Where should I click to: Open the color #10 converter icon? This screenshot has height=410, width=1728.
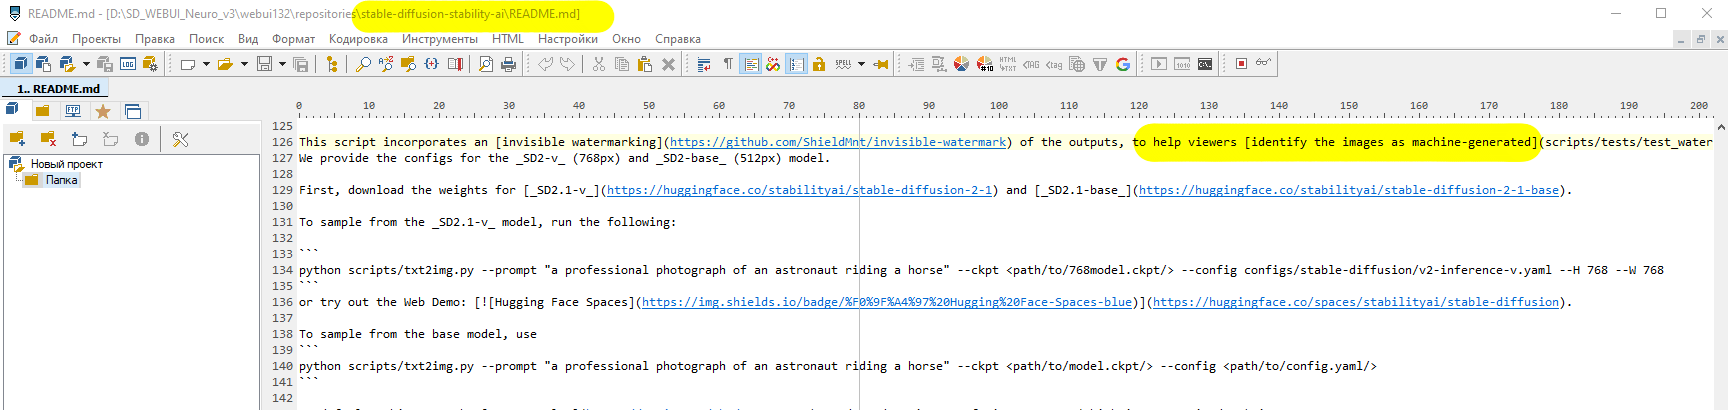point(984,64)
